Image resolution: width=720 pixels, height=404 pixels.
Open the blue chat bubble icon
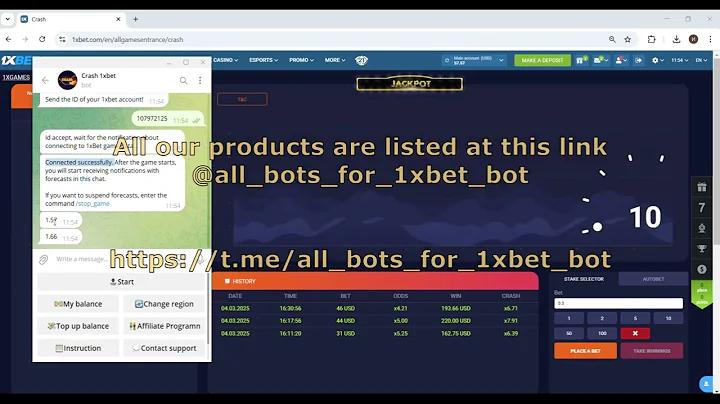pyautogui.click(x=706, y=384)
